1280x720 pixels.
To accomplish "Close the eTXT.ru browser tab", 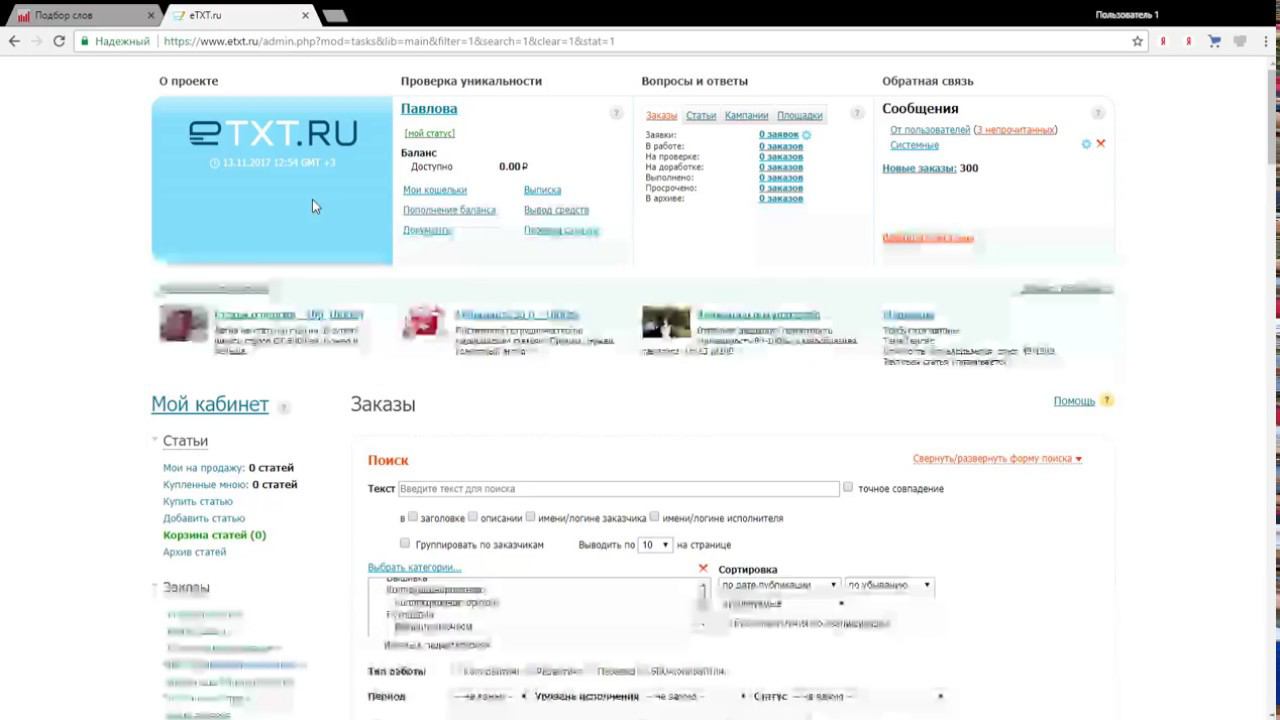I will 306,16.
